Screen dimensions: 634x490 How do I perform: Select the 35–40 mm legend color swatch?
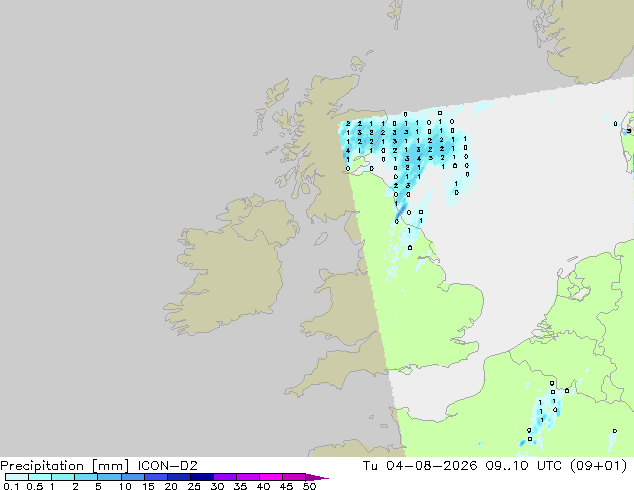(x=247, y=477)
